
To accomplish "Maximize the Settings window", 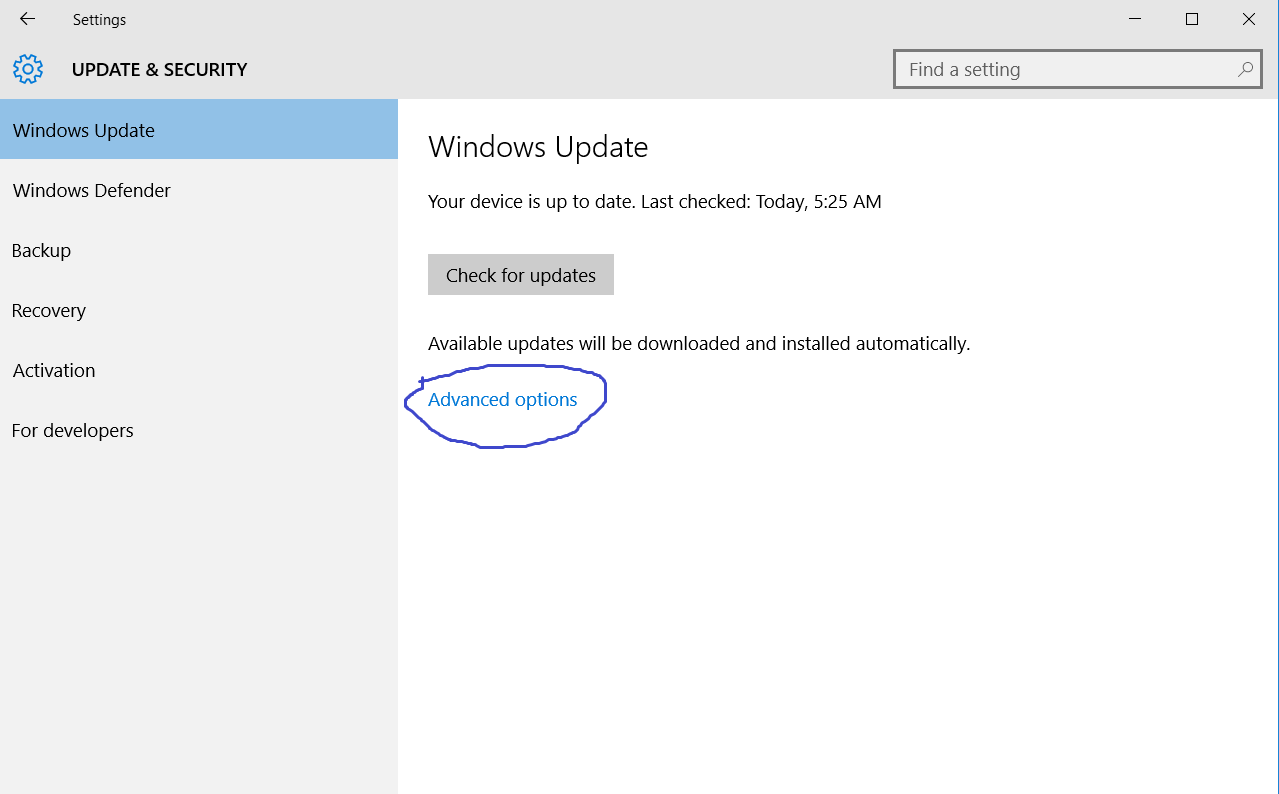I will coord(1192,19).
